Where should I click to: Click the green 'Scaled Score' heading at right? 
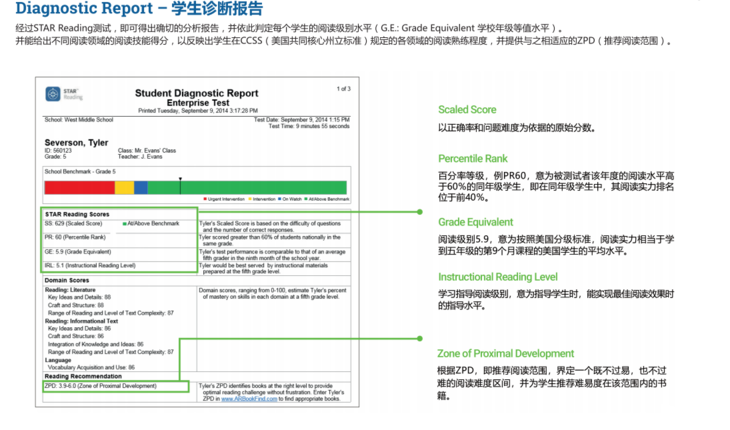(x=467, y=110)
